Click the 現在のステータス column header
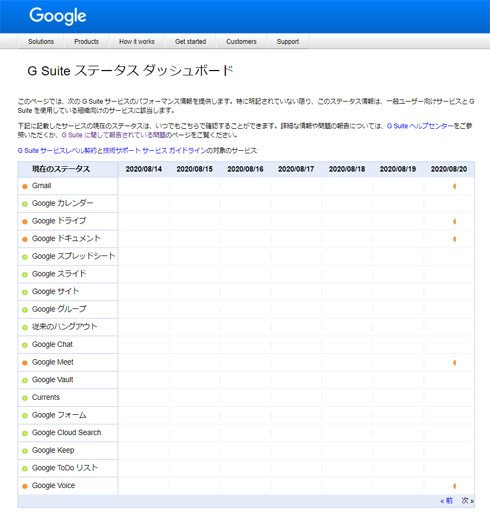Screen dimensions: 490x519 pos(61,169)
